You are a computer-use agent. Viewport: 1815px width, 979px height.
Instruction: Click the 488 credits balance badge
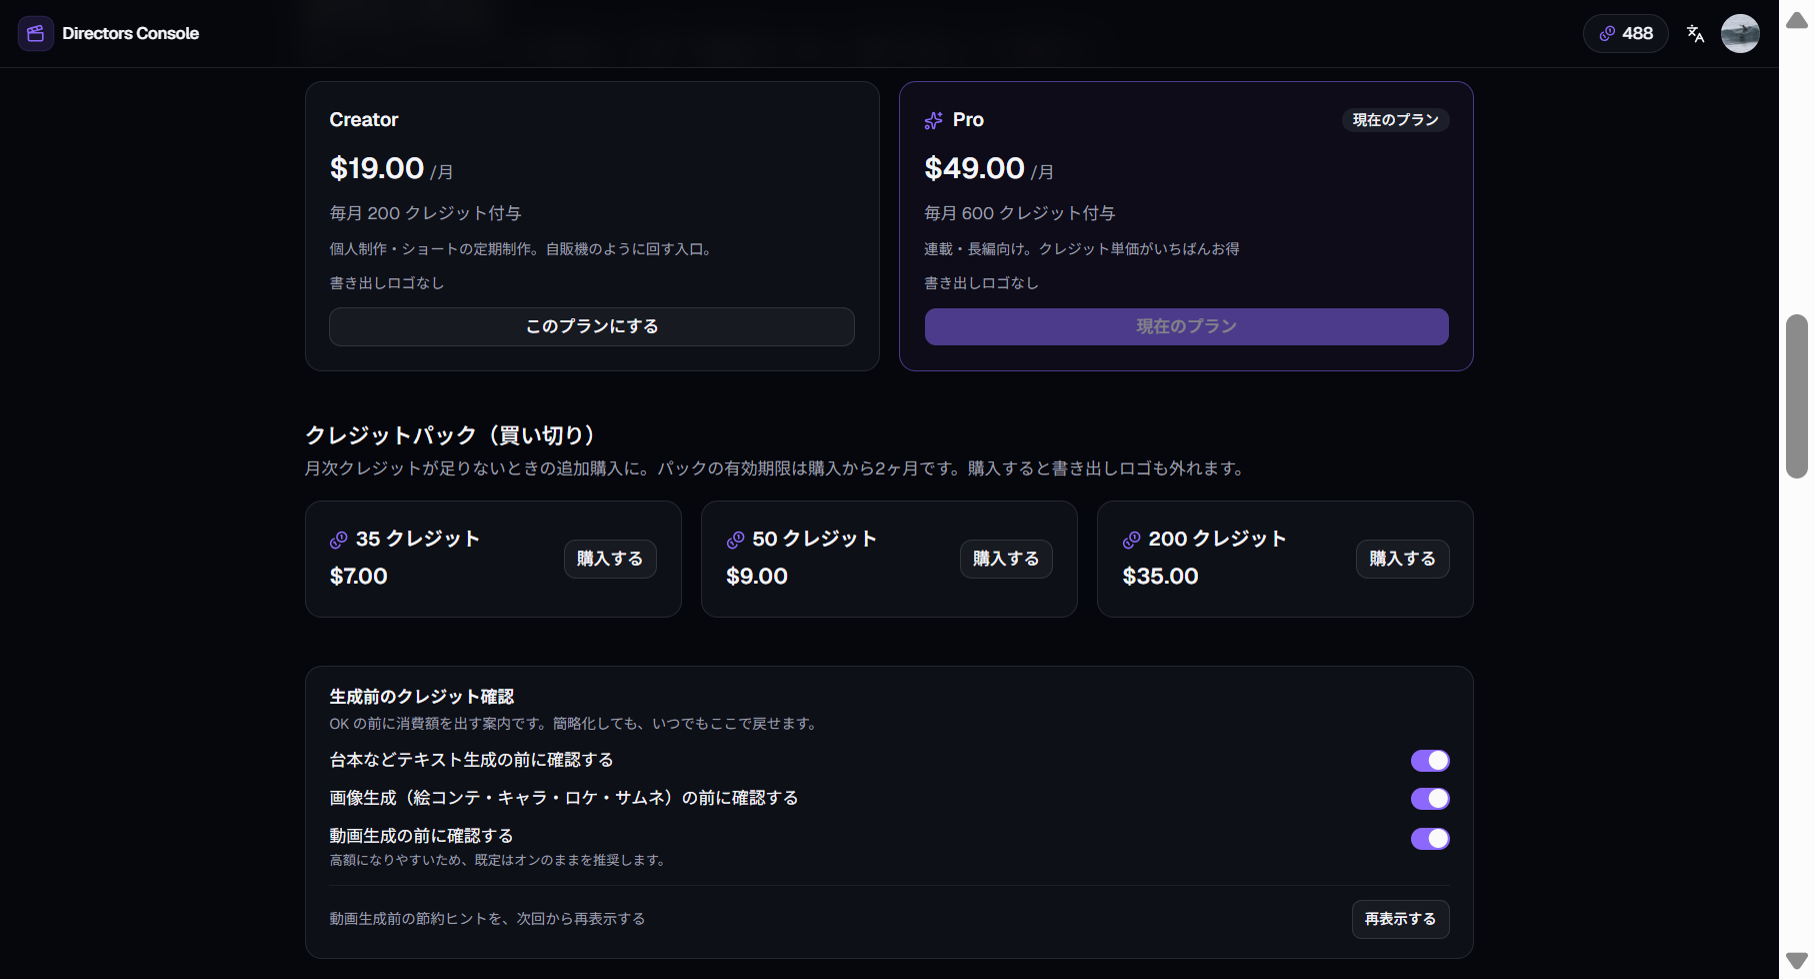pos(1626,33)
